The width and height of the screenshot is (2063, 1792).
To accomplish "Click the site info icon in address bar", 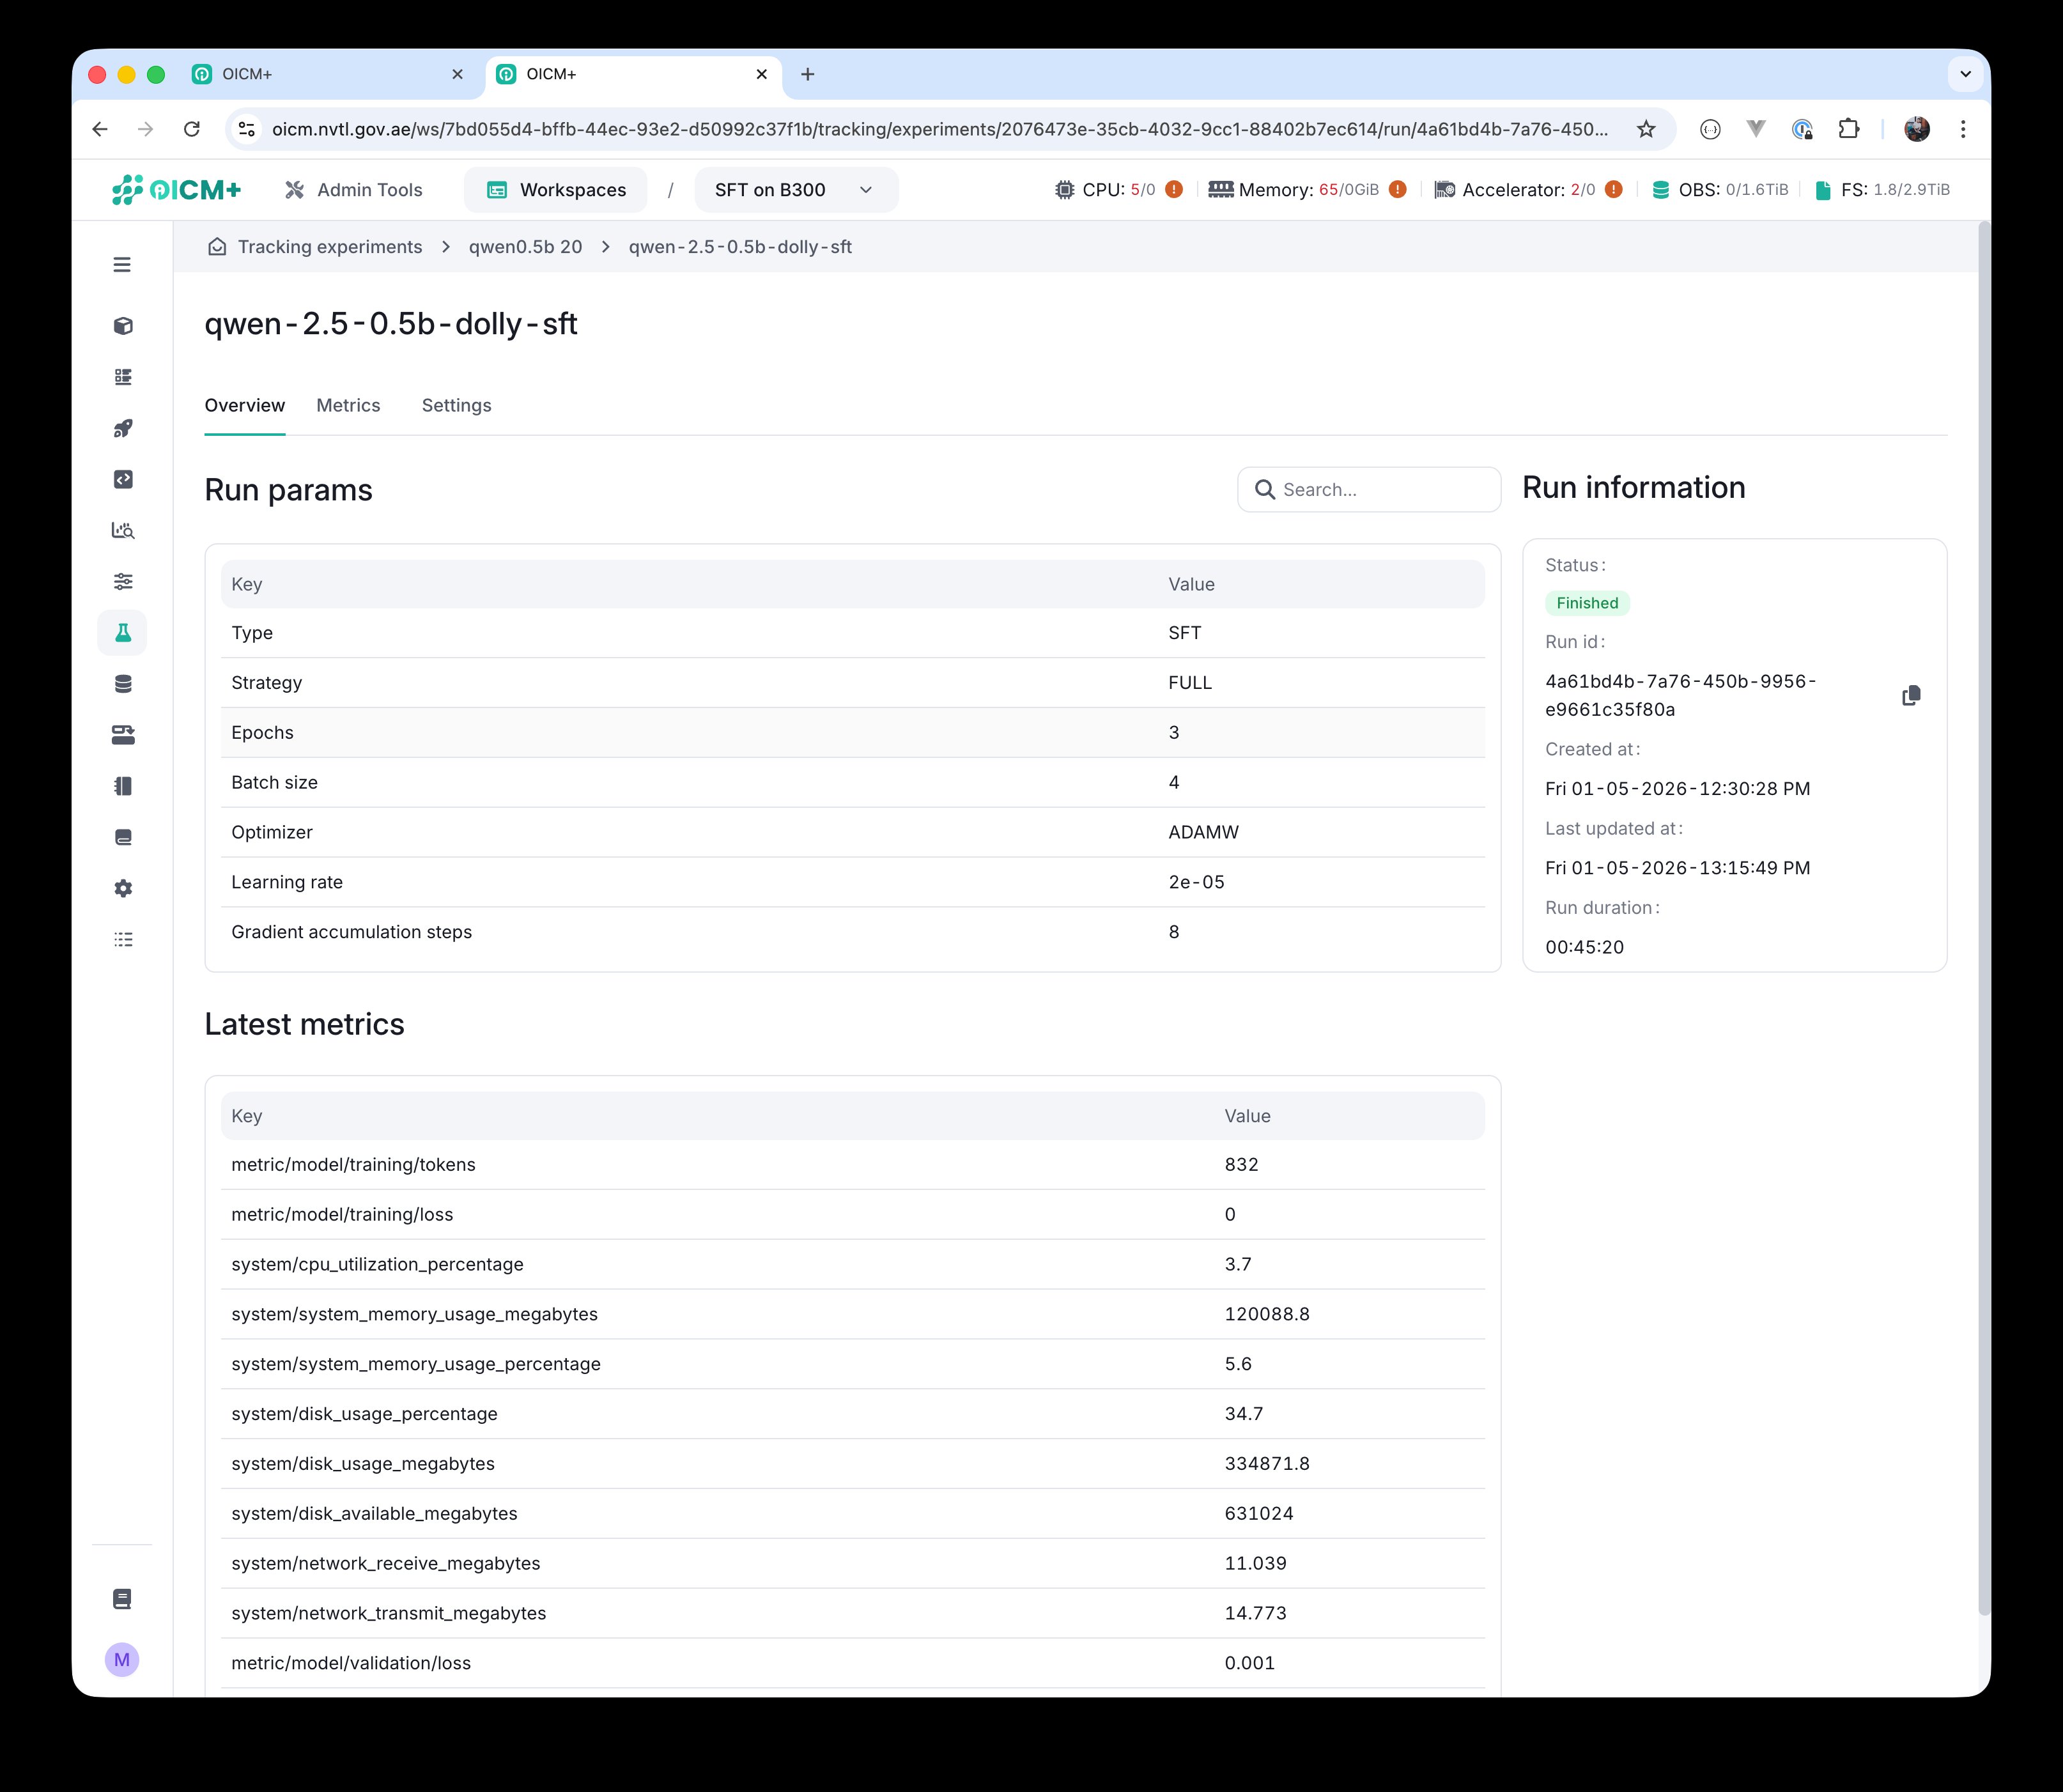I will click(247, 129).
